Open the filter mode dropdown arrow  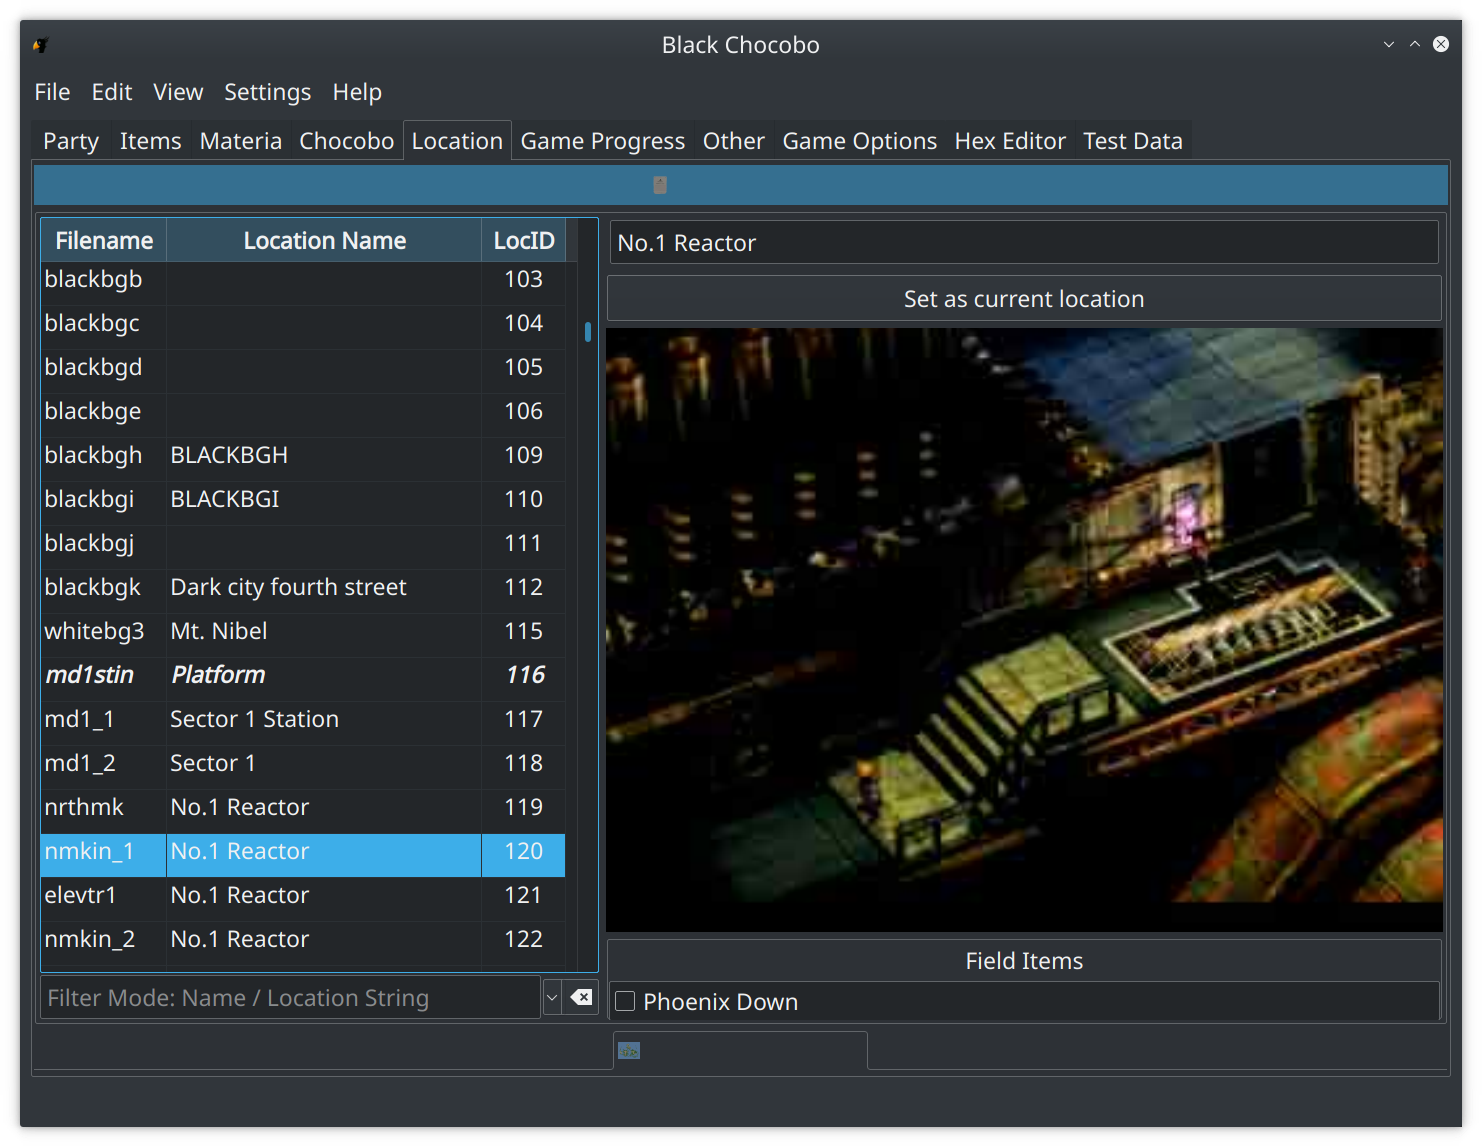[x=552, y=997]
